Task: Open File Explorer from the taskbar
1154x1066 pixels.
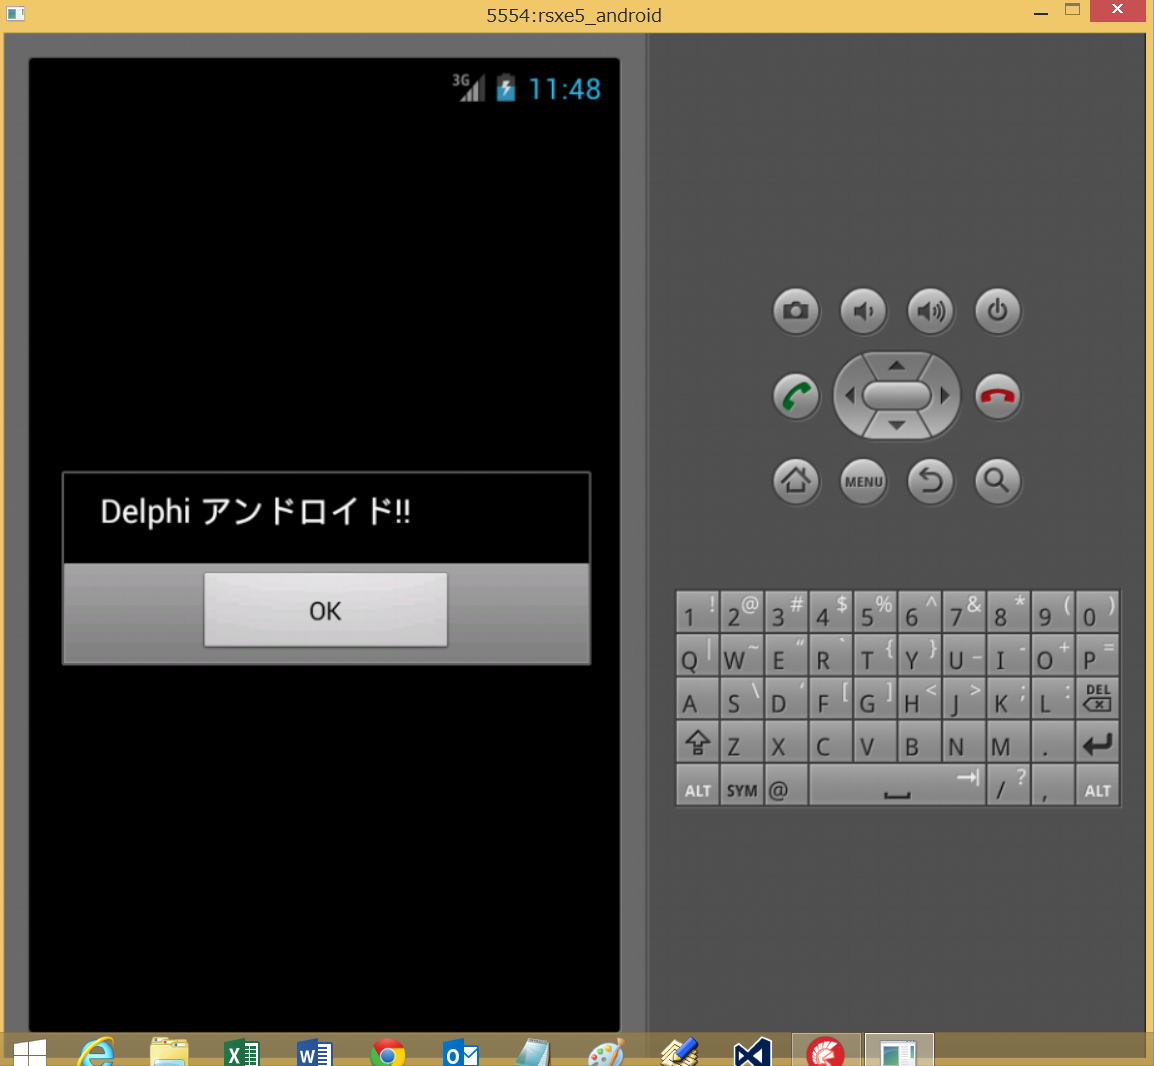Action: click(169, 1053)
